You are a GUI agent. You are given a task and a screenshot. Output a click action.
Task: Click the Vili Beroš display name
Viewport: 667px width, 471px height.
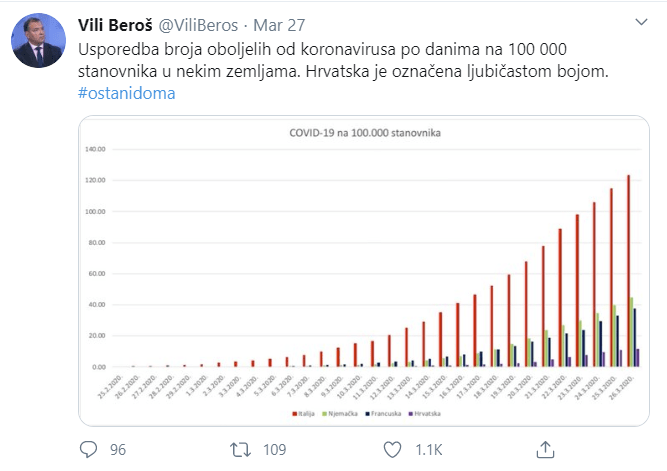115,25
